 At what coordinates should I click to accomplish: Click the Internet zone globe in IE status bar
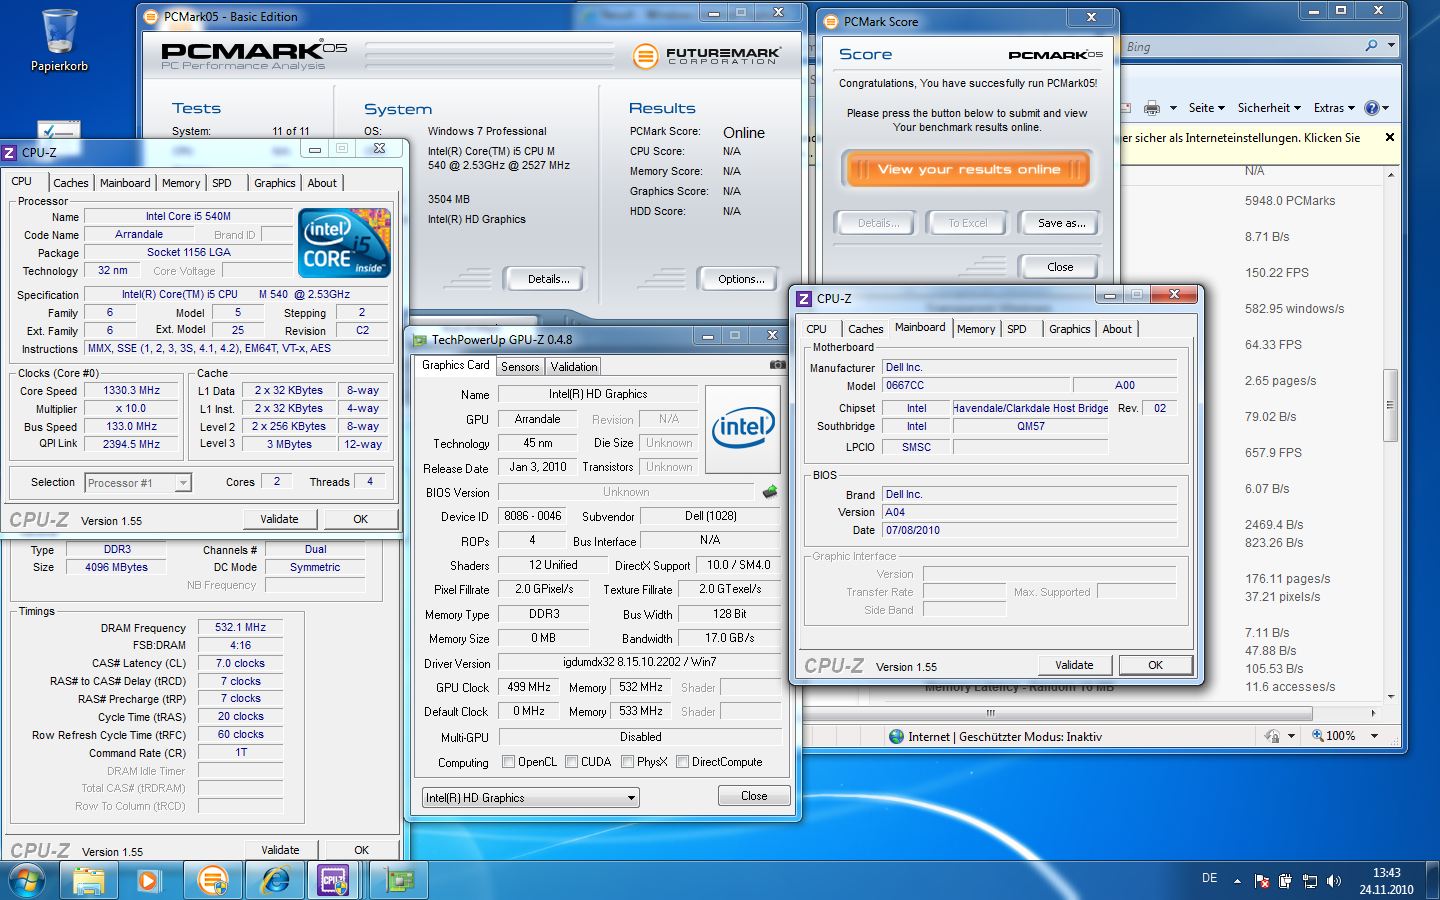pyautogui.click(x=896, y=736)
